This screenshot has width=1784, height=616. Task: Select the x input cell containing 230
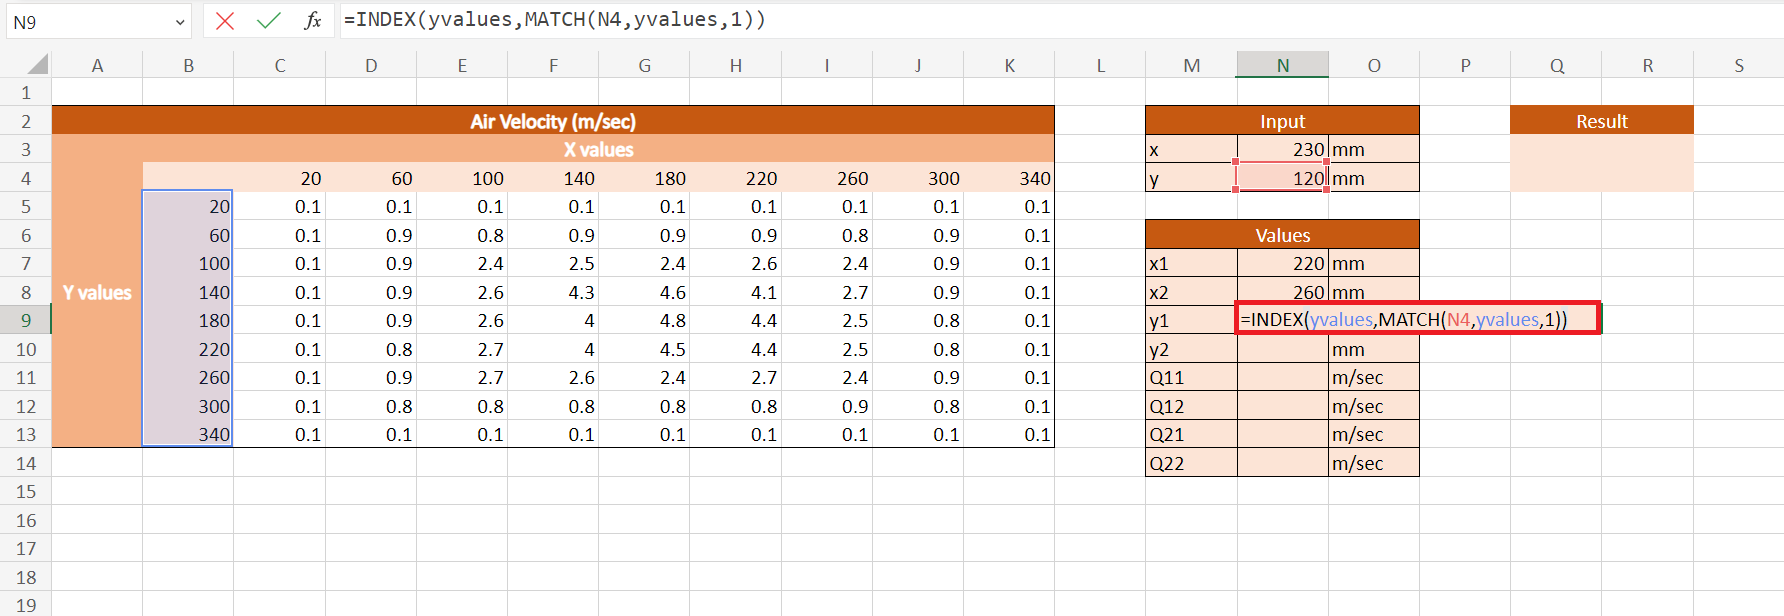[x=1282, y=150]
